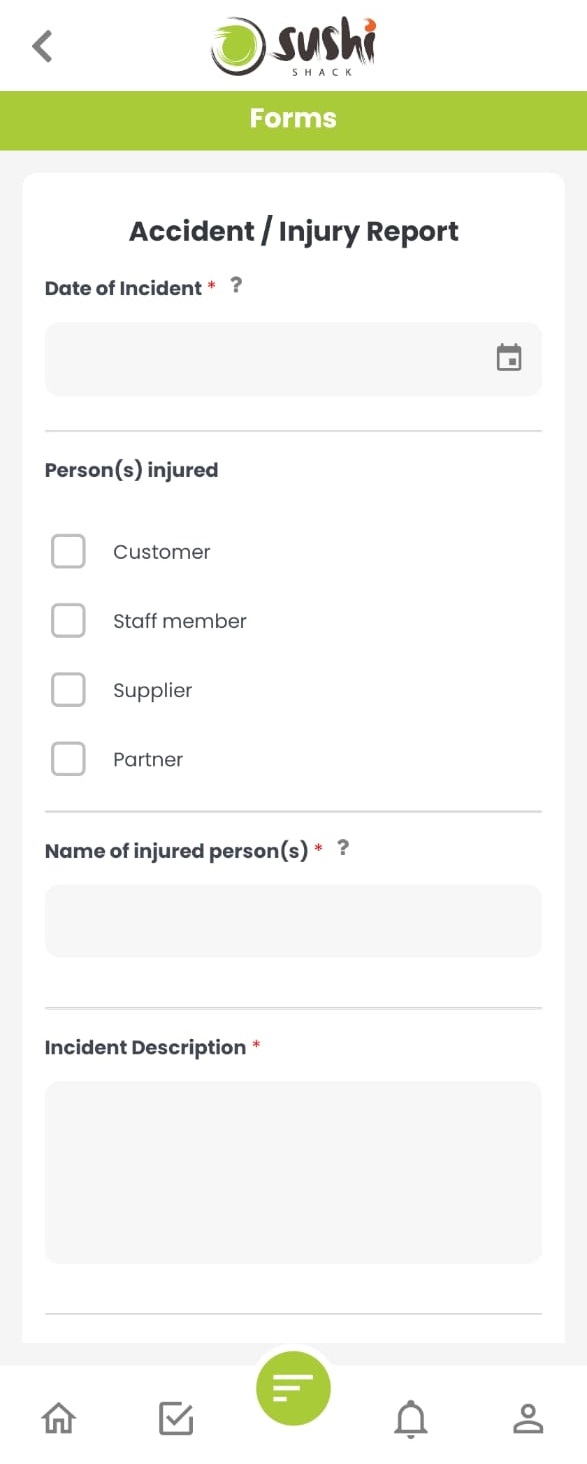Open the notifications bell icon
The height and width of the screenshot is (1464, 587).
[410, 1417]
